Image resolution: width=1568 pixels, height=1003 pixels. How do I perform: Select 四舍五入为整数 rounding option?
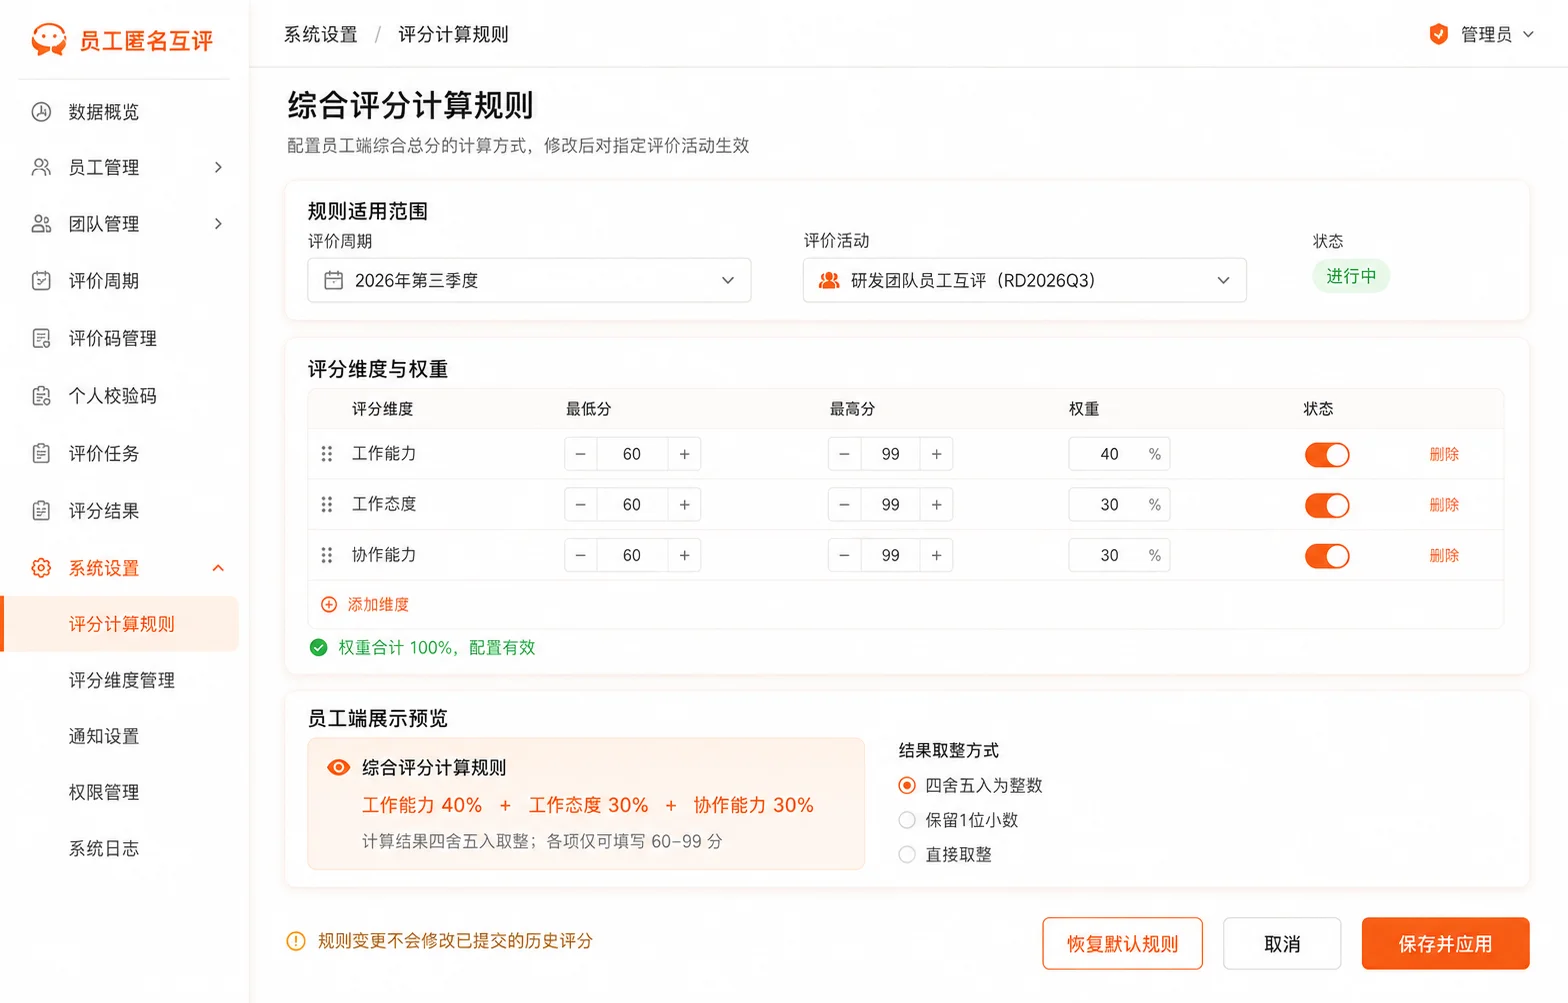coord(907,785)
